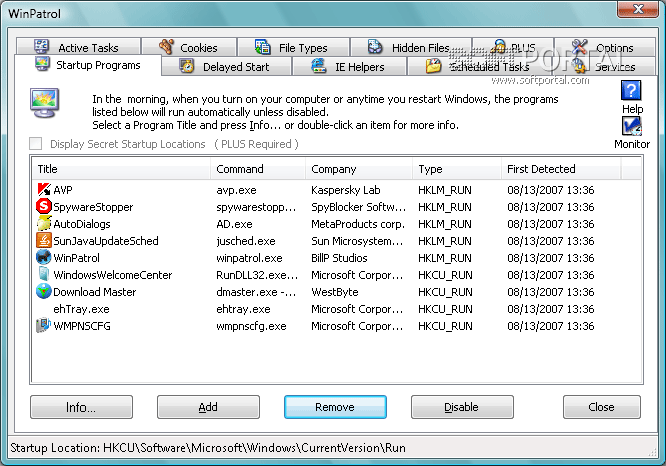The height and width of the screenshot is (466, 666).
Task: Click the jusched.exe command cell
Action: coord(246,241)
